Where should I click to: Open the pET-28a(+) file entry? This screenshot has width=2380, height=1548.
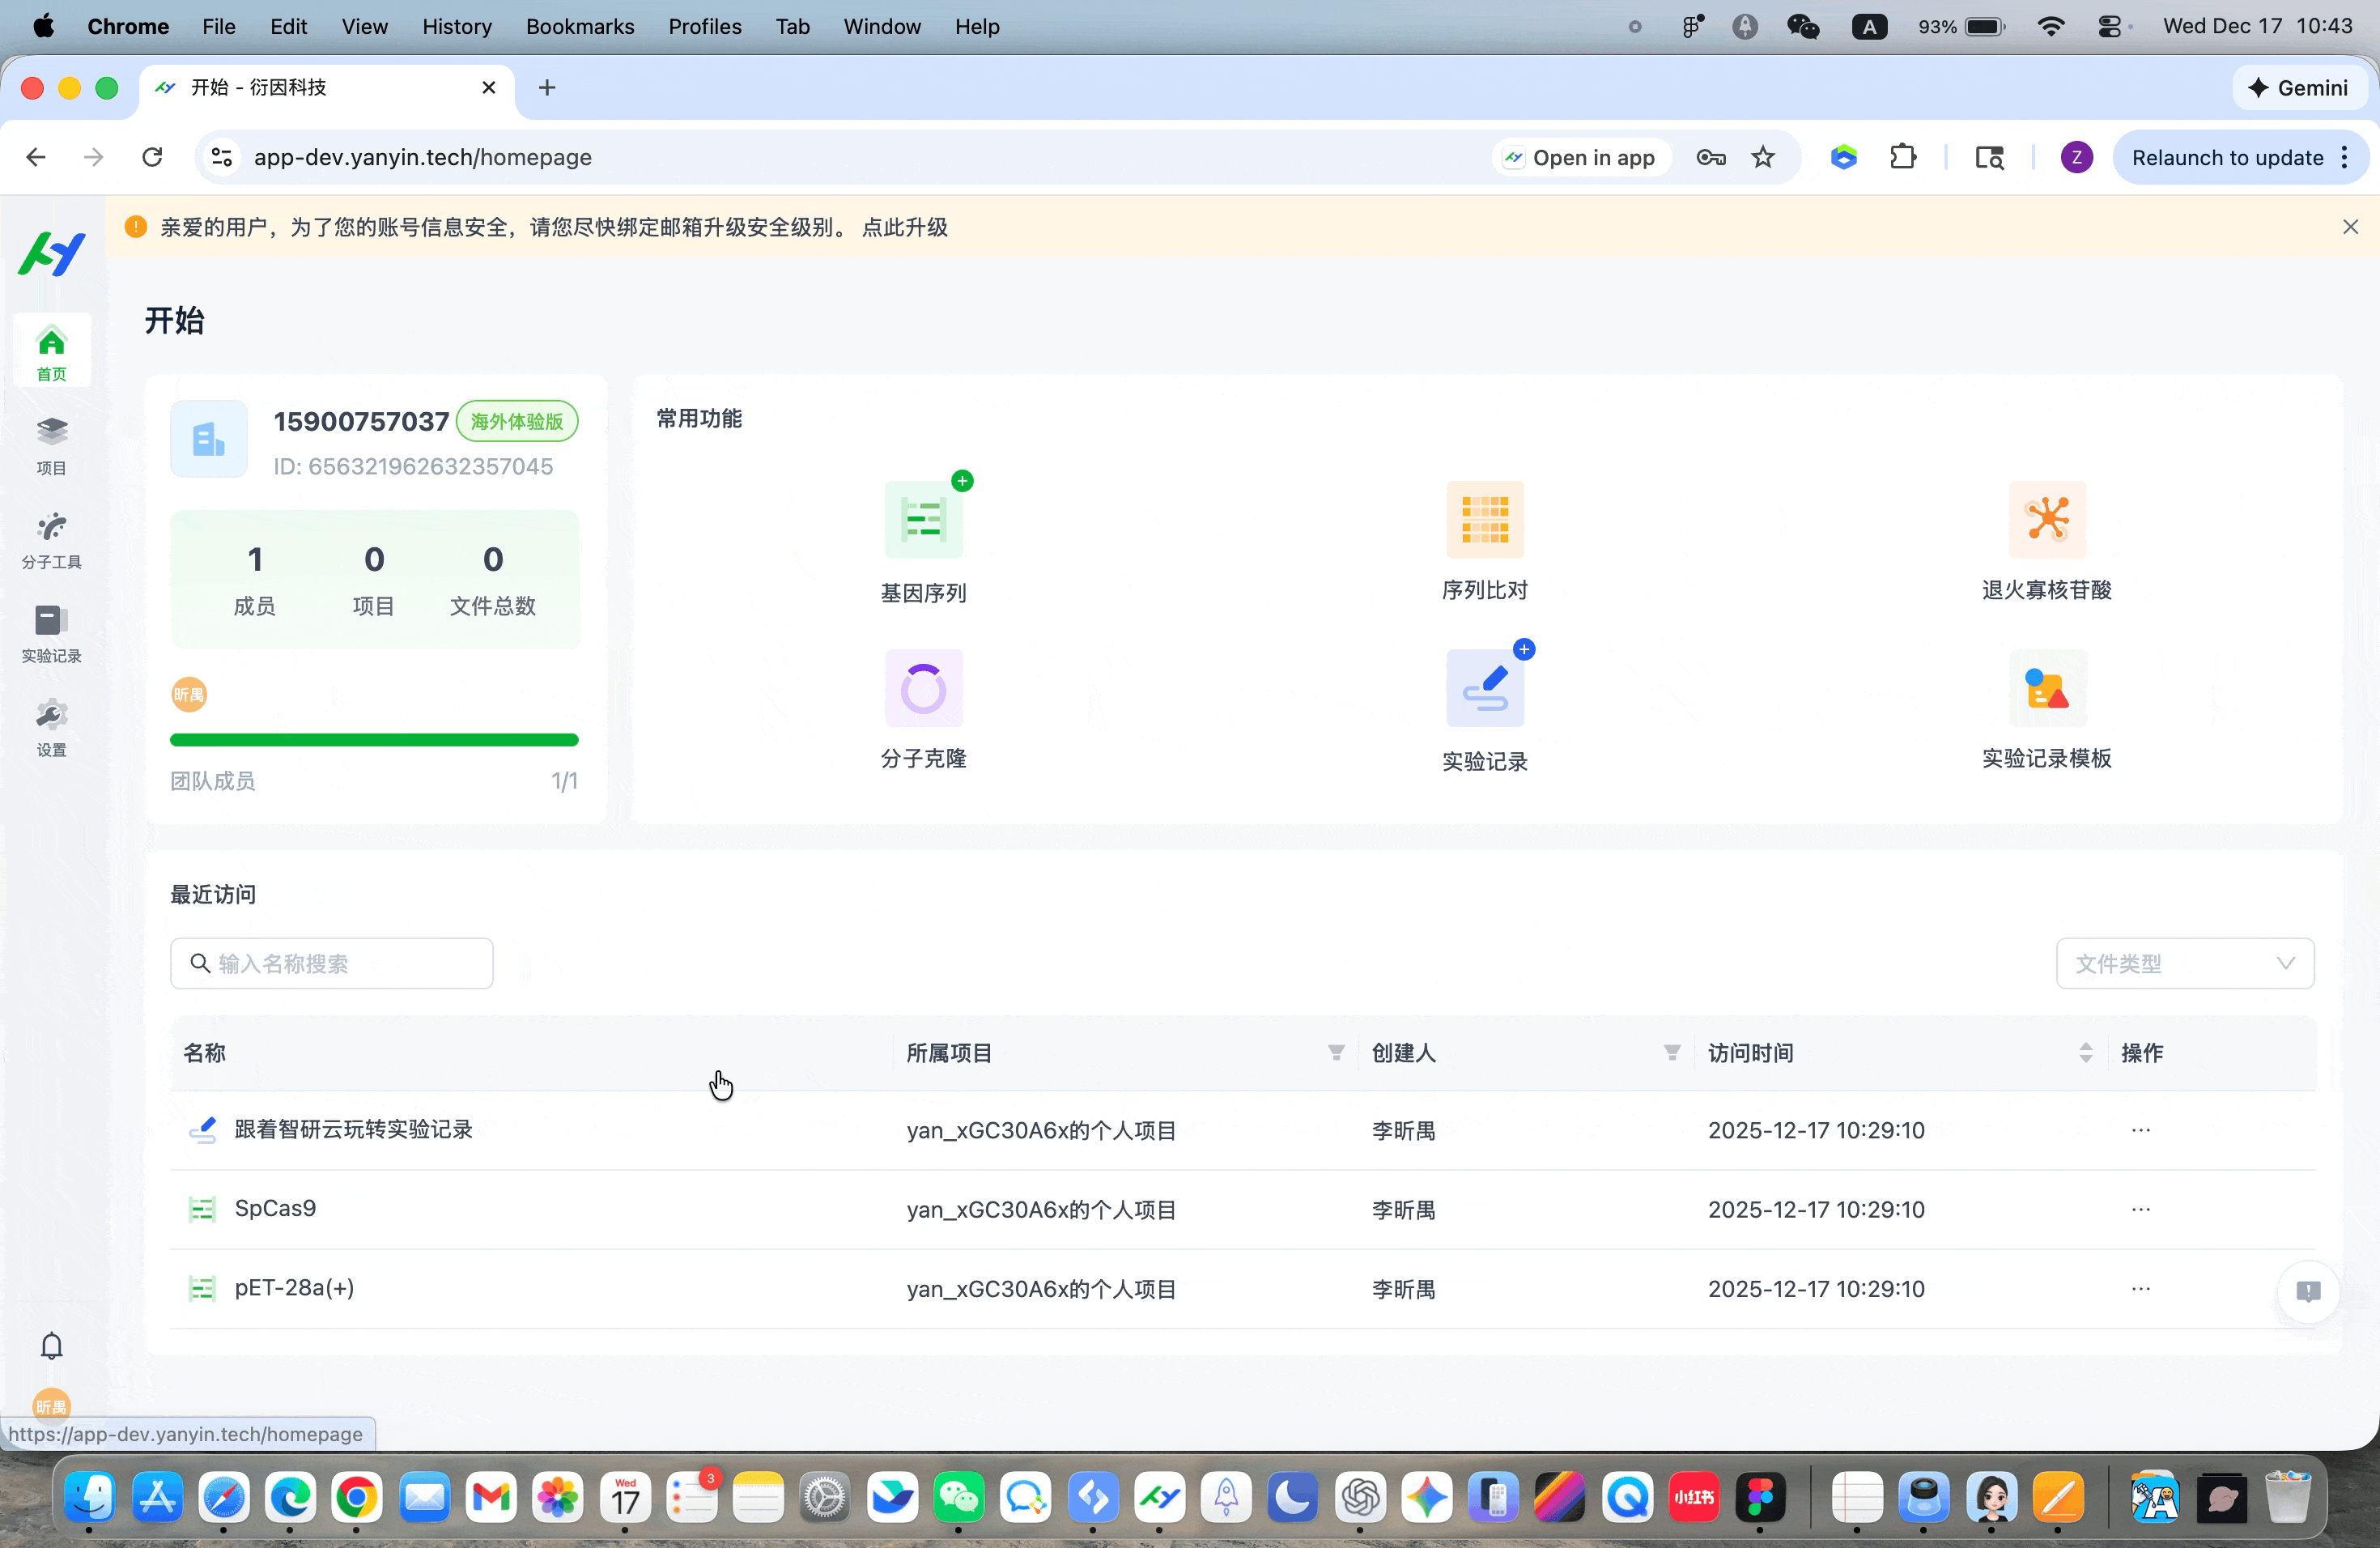(x=294, y=1287)
